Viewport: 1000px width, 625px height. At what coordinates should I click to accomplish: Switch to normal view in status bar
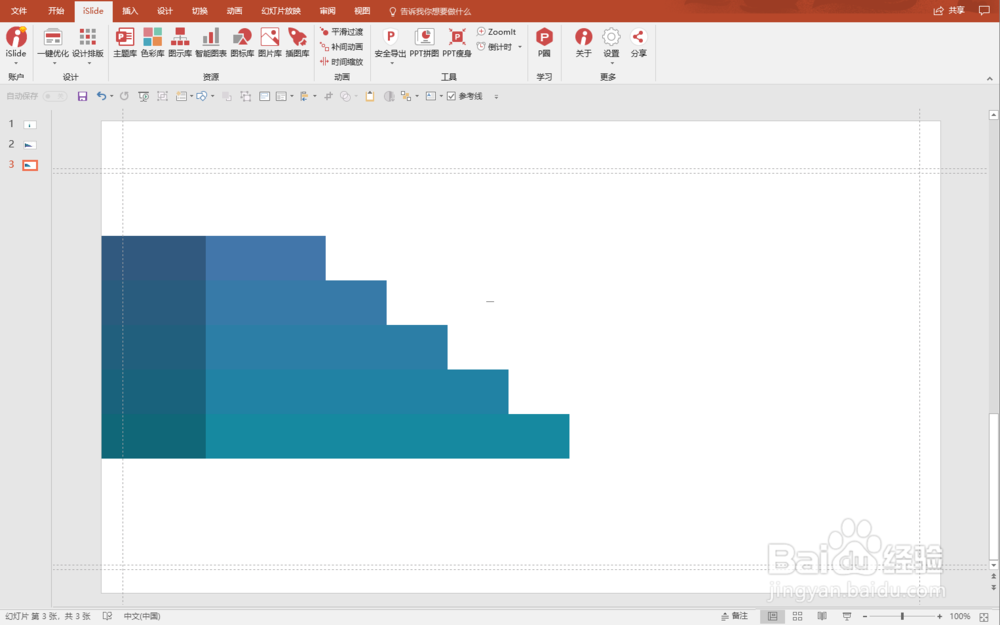tap(772, 616)
